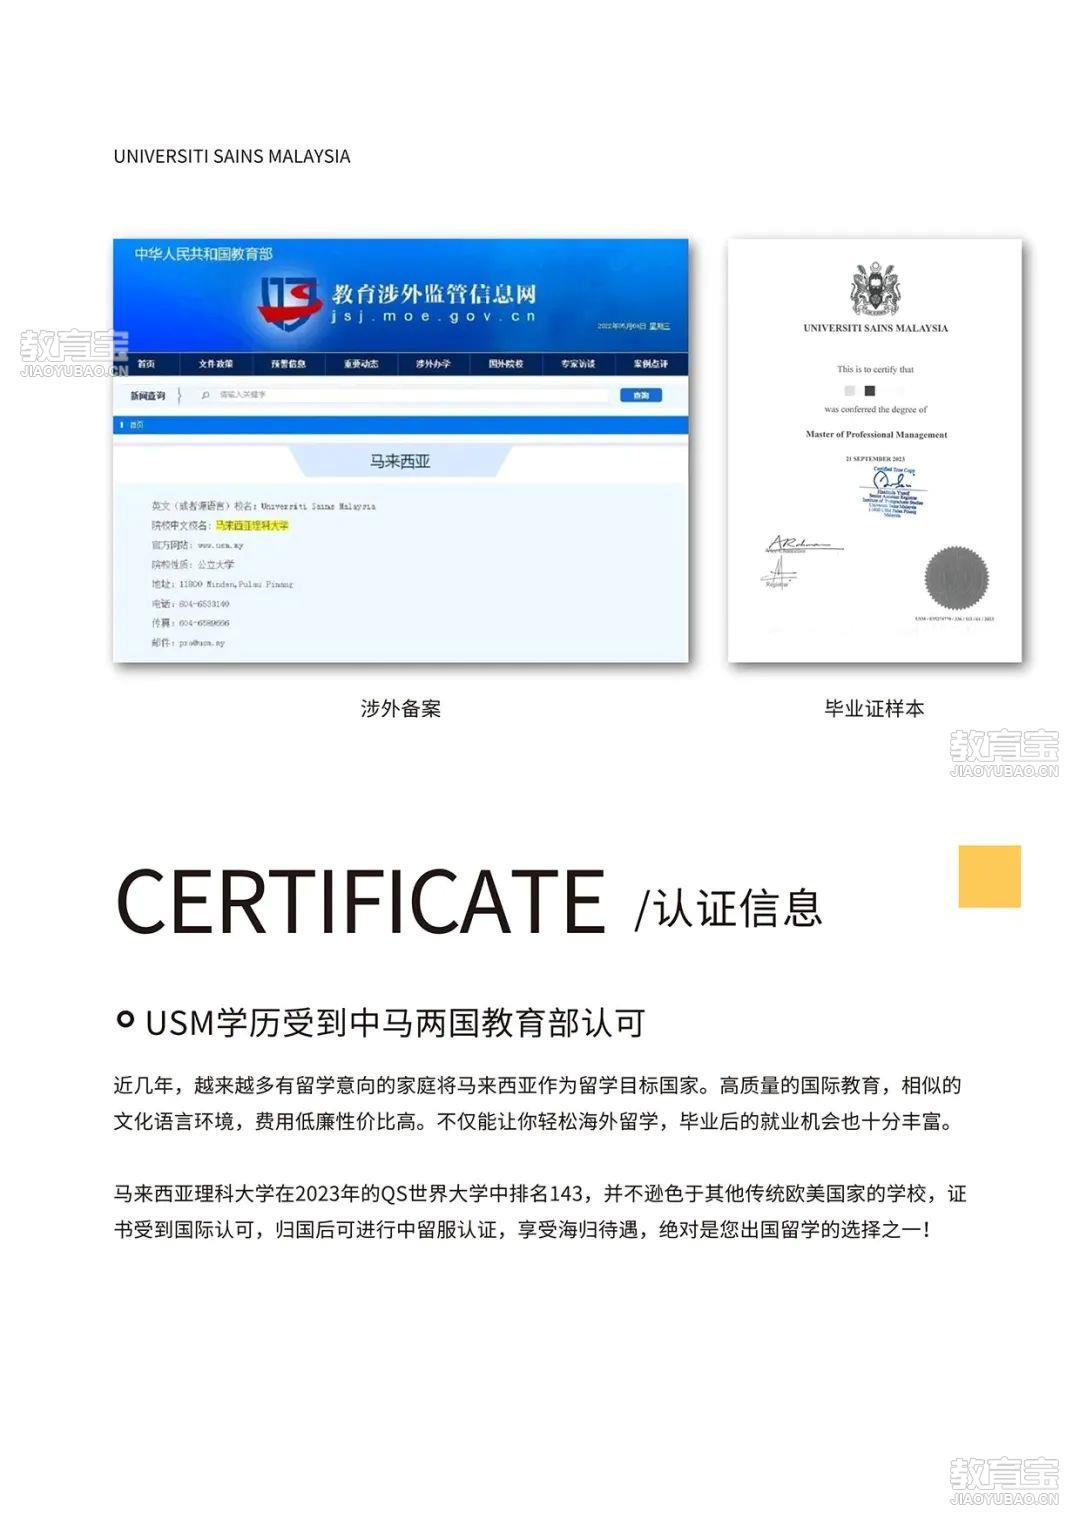Screen dimensions: 1080x1528
Task: Click the 认证信息 subtitle
Action: tap(739, 908)
